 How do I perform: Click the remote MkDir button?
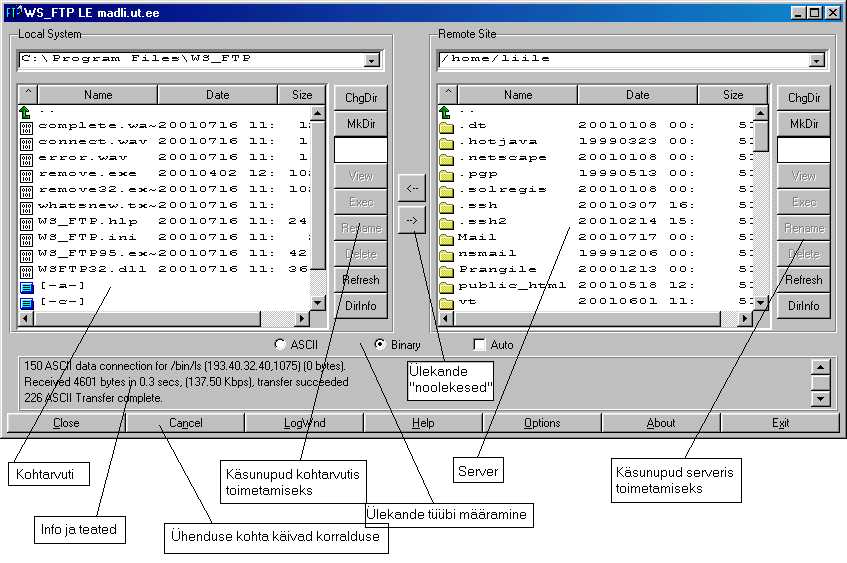tap(804, 124)
